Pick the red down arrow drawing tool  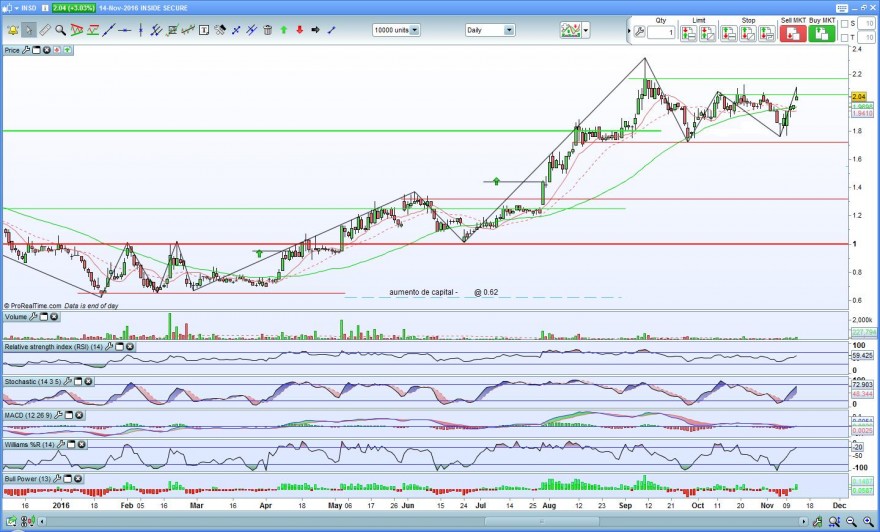click(299, 30)
